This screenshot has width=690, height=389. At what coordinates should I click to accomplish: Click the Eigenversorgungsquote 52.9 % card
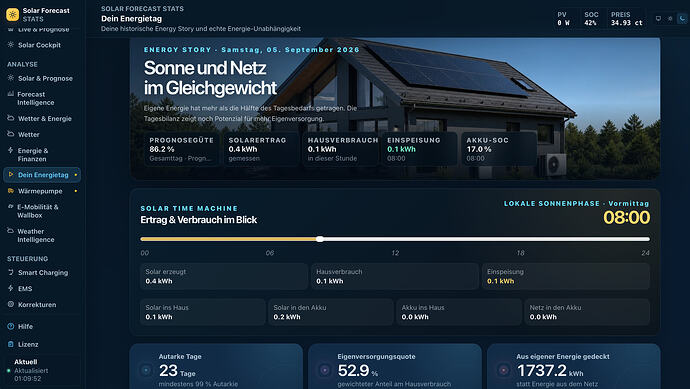(395, 366)
